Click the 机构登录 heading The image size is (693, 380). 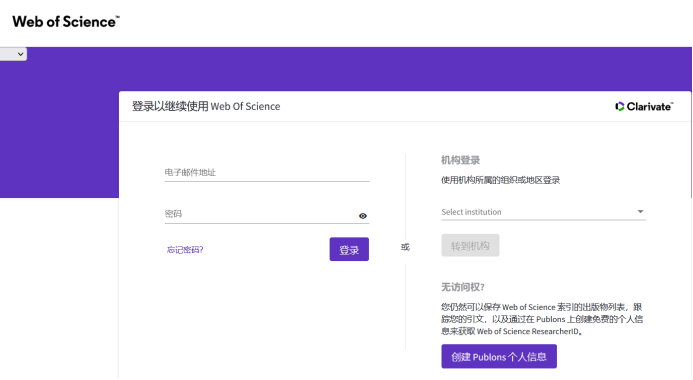point(461,160)
